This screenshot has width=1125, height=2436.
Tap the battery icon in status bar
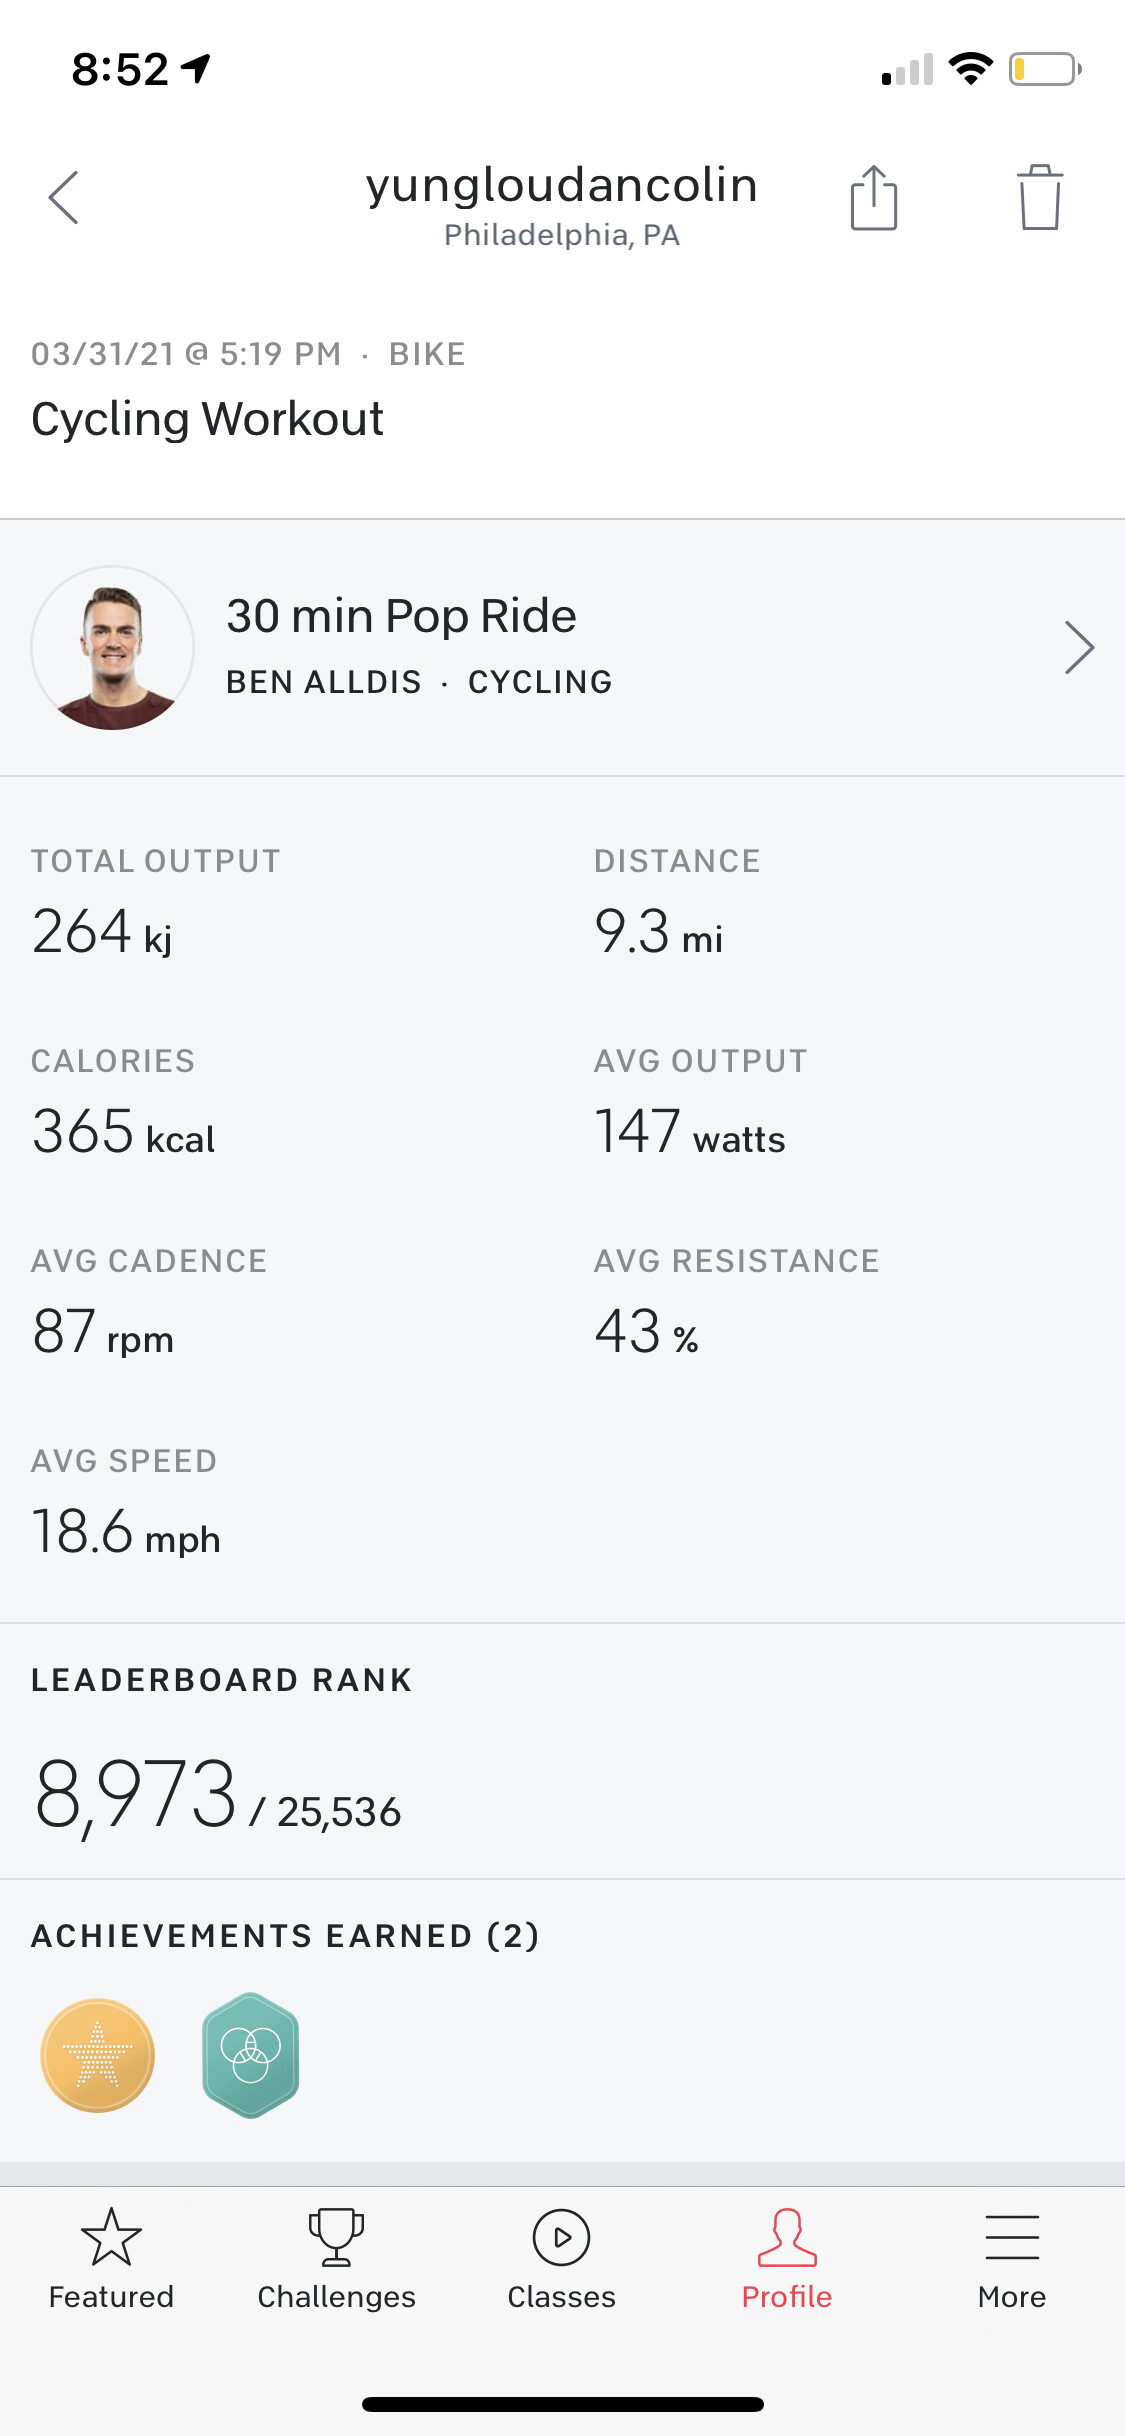[1044, 69]
